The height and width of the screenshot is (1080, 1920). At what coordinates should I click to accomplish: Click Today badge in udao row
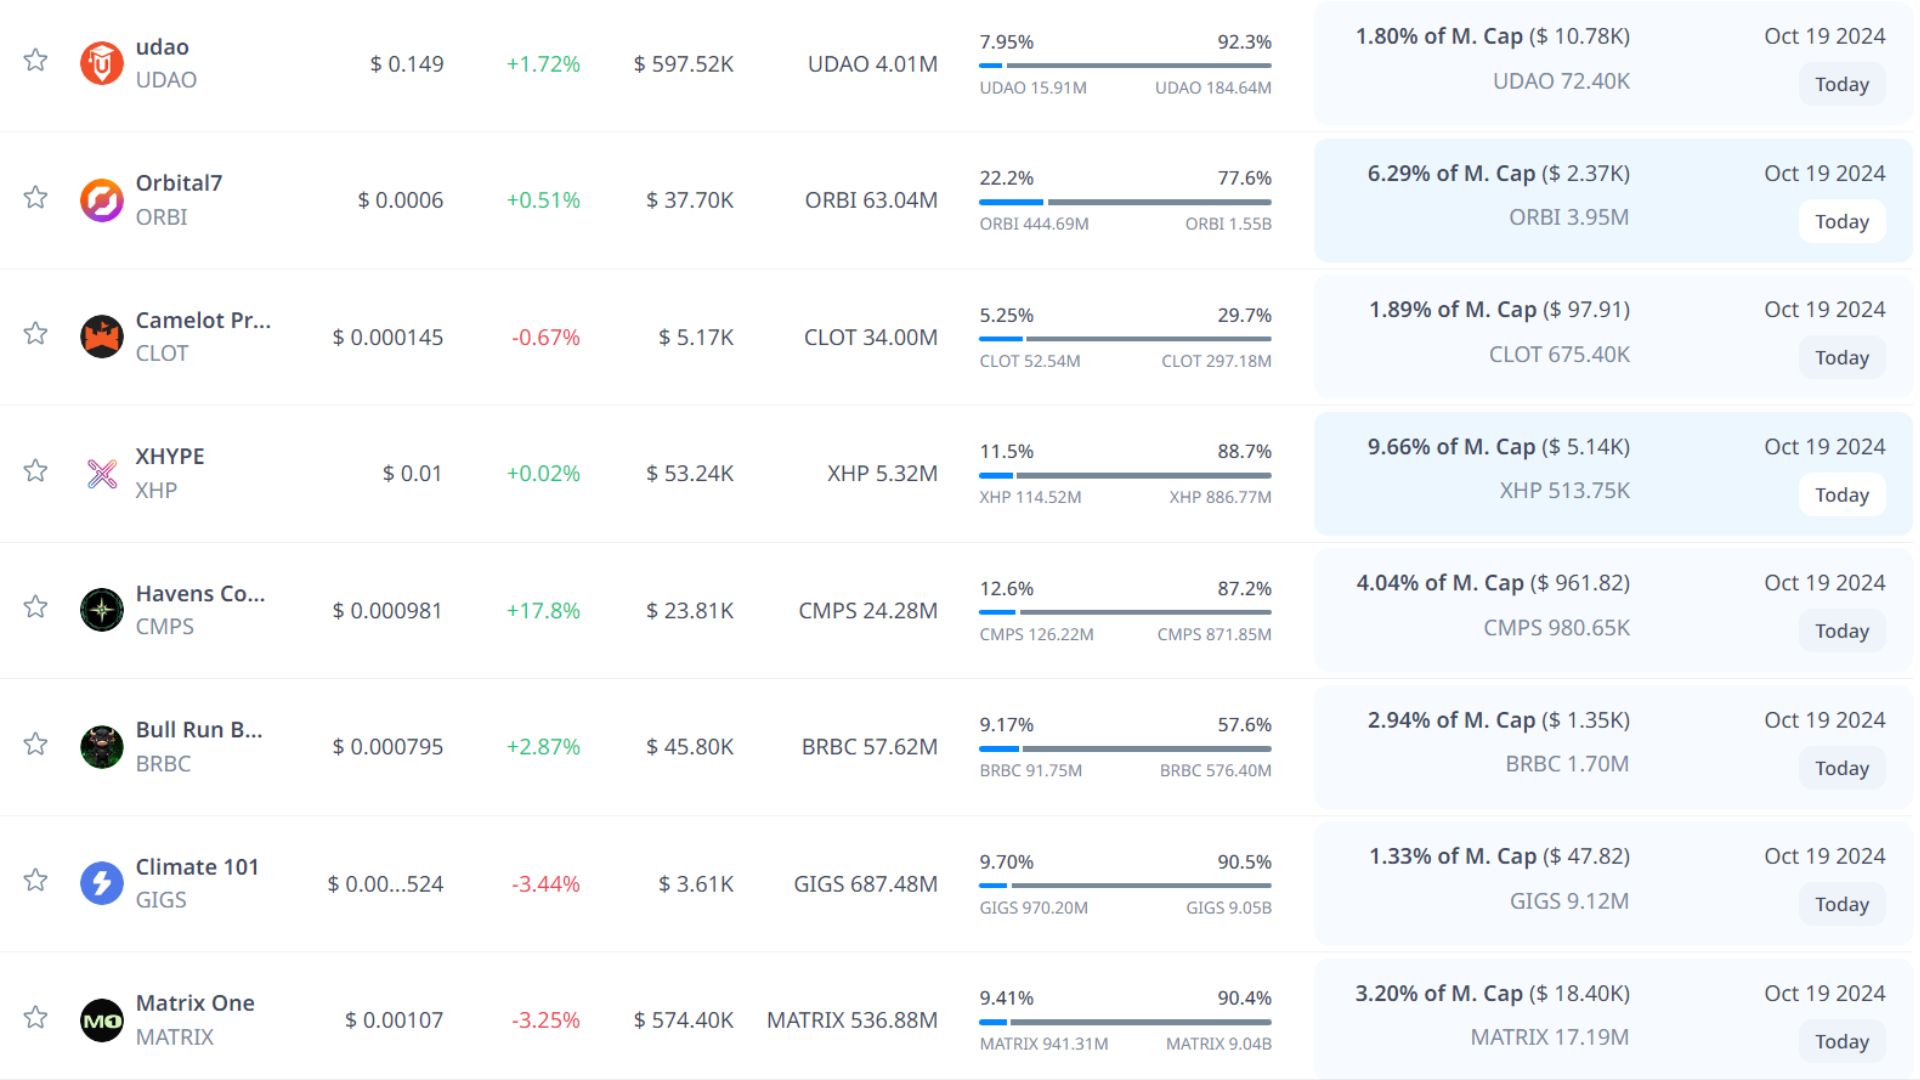(x=1841, y=85)
